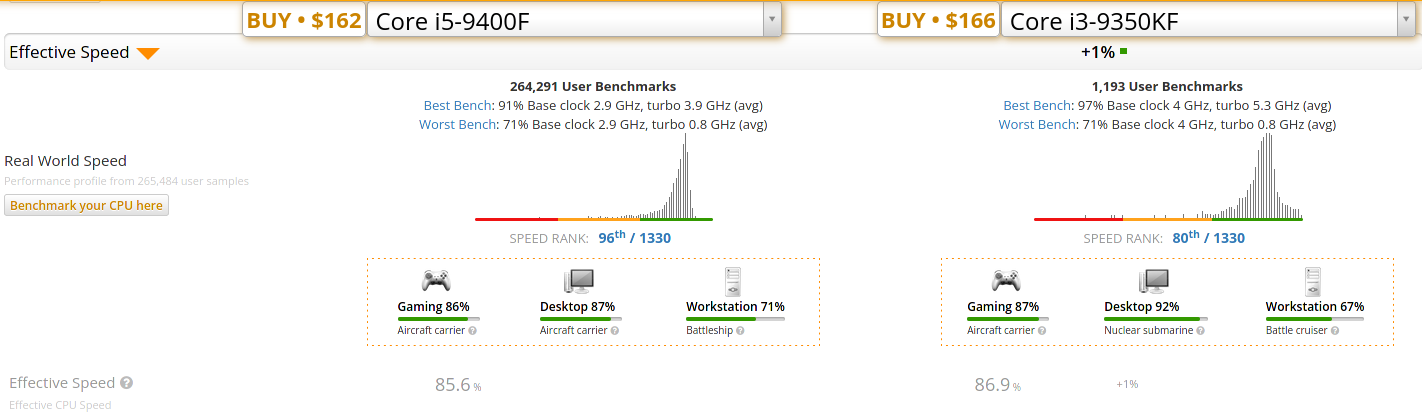1422x419 pixels.
Task: Click help icon beside i3-9350KF Aircraft carrier
Action: pyautogui.click(x=1043, y=330)
